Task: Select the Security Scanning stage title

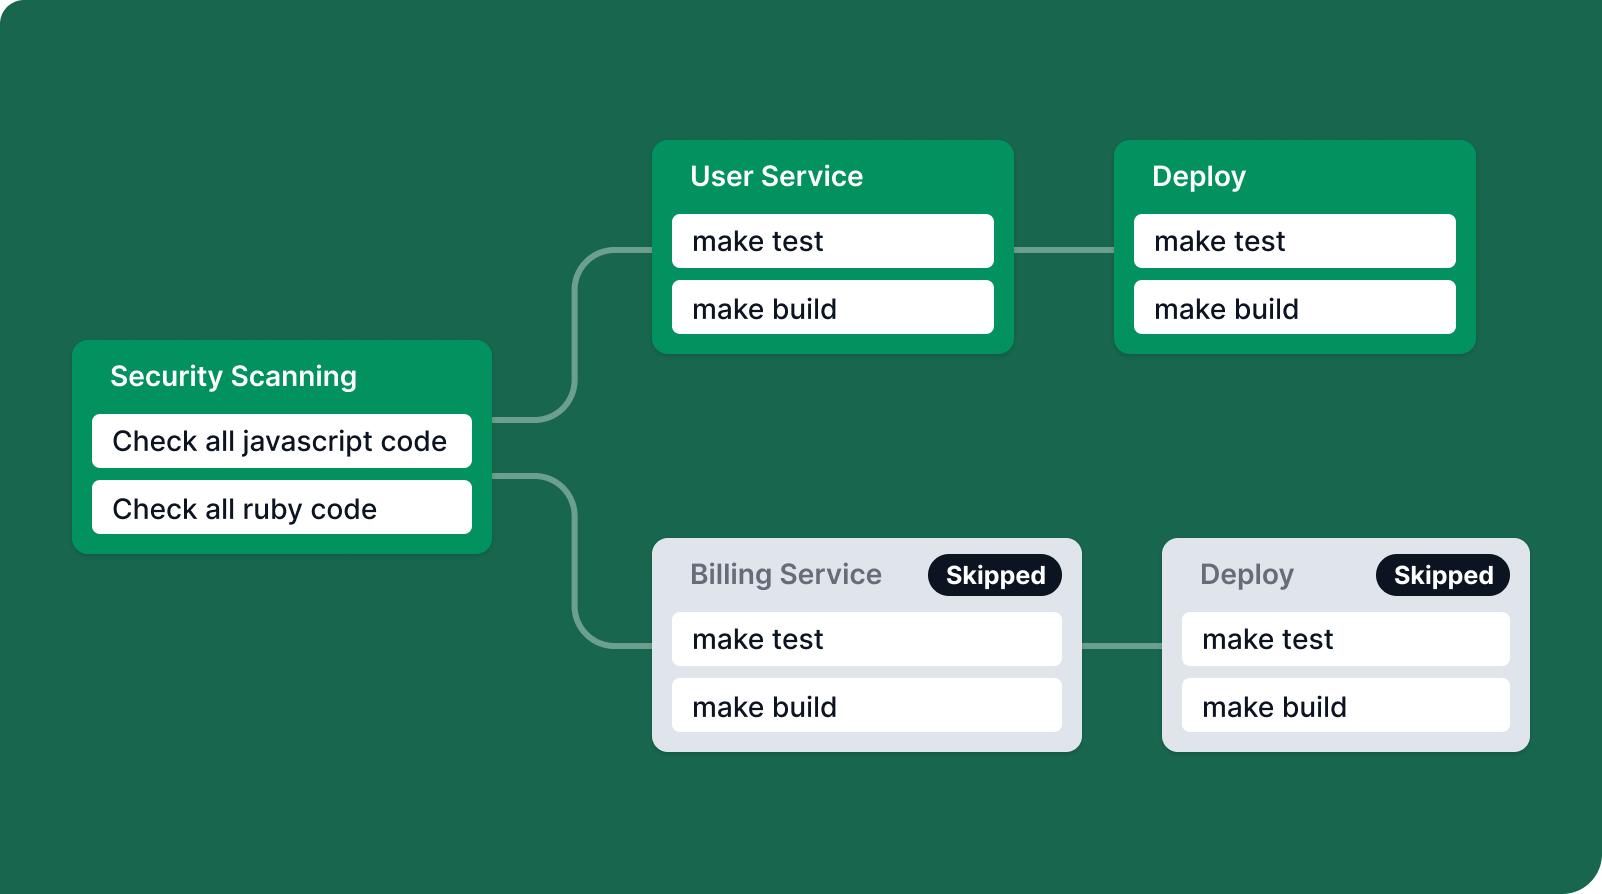Action: pos(233,376)
